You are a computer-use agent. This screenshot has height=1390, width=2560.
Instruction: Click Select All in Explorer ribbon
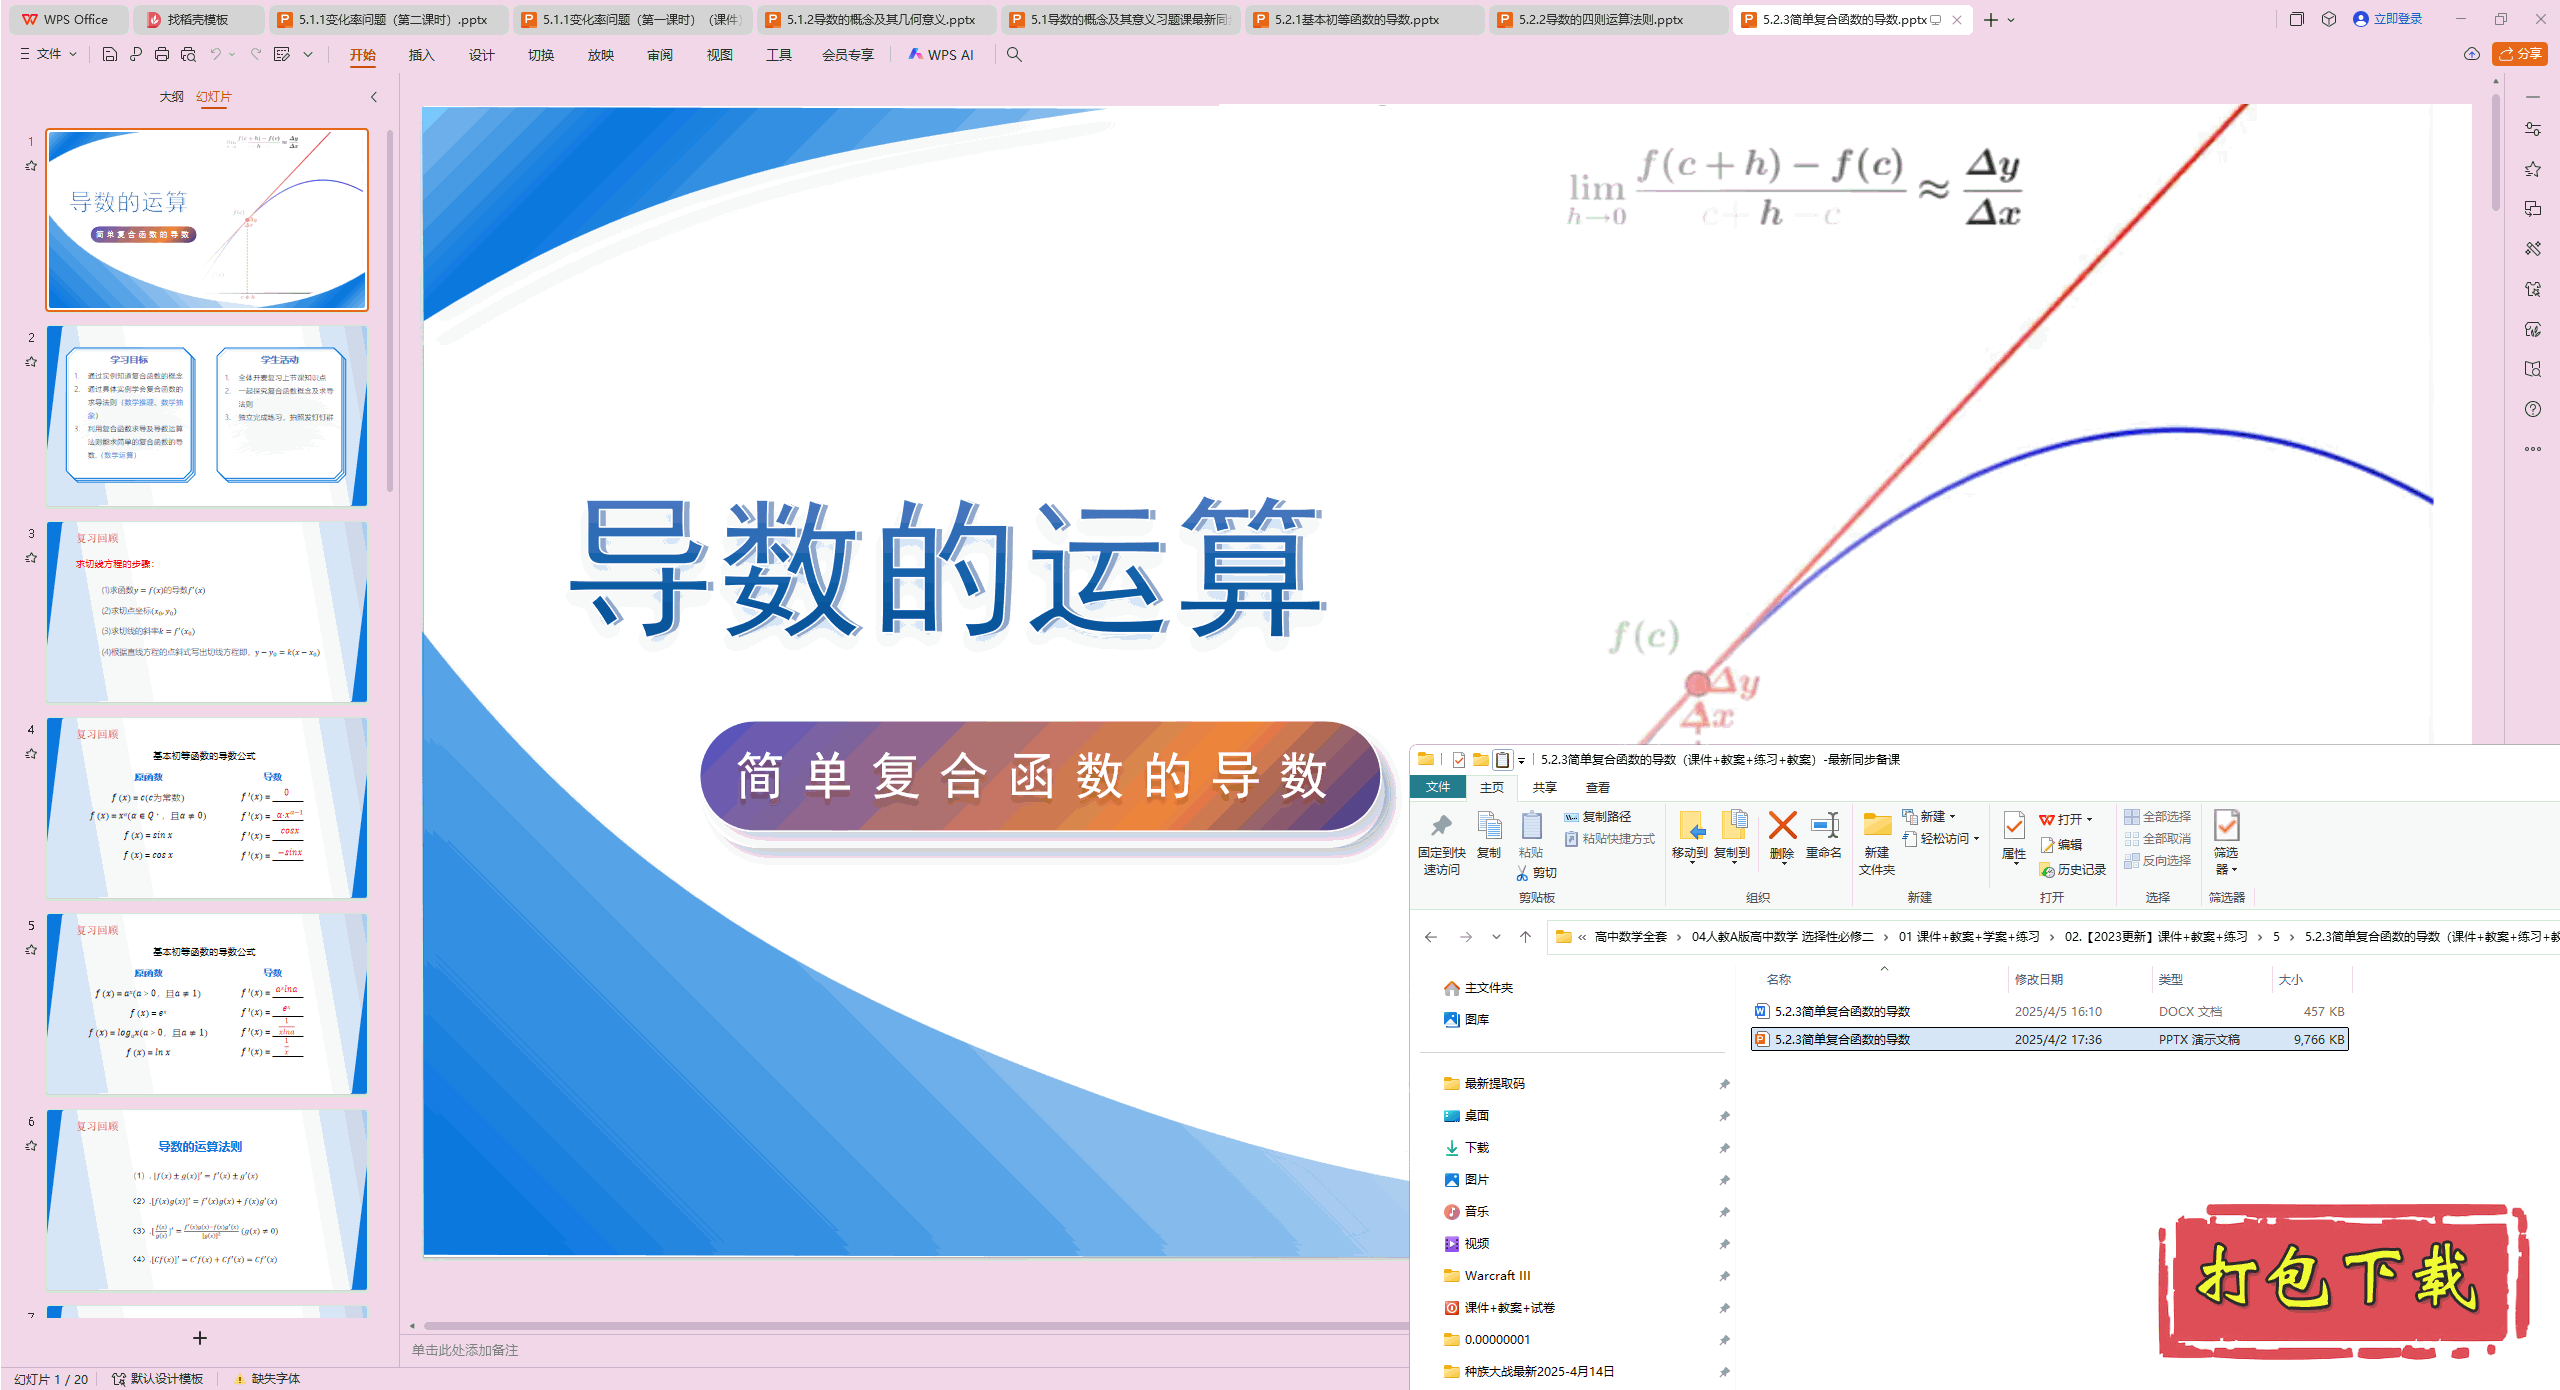tap(2158, 817)
